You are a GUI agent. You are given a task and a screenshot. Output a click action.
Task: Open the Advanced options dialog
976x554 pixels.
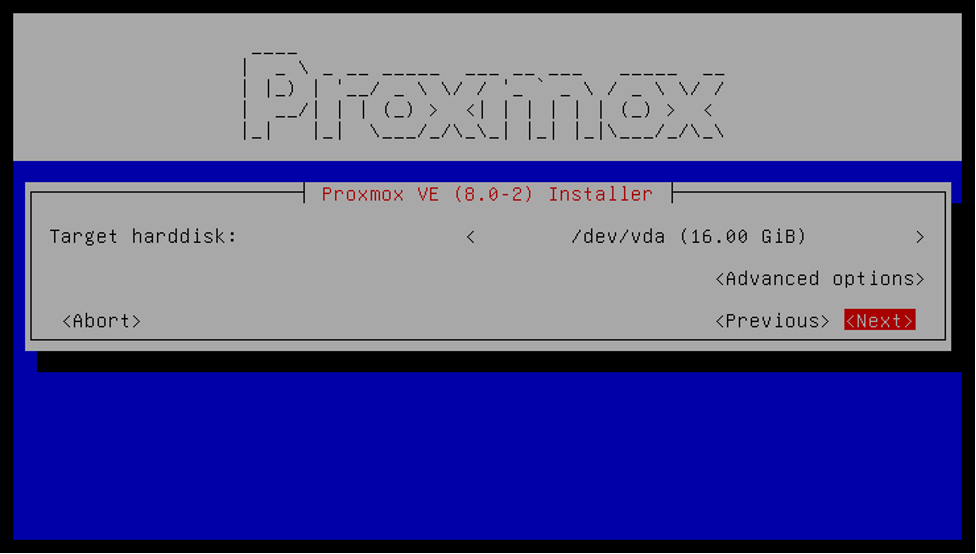(x=820, y=278)
